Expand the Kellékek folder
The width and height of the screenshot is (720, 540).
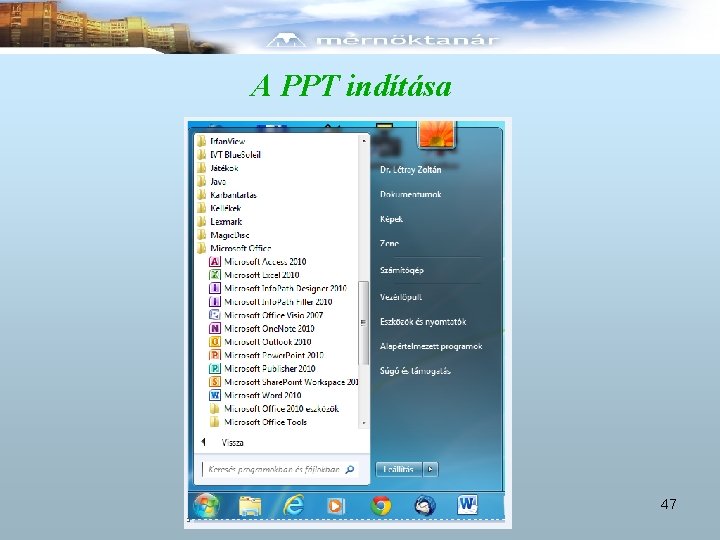coord(219,208)
